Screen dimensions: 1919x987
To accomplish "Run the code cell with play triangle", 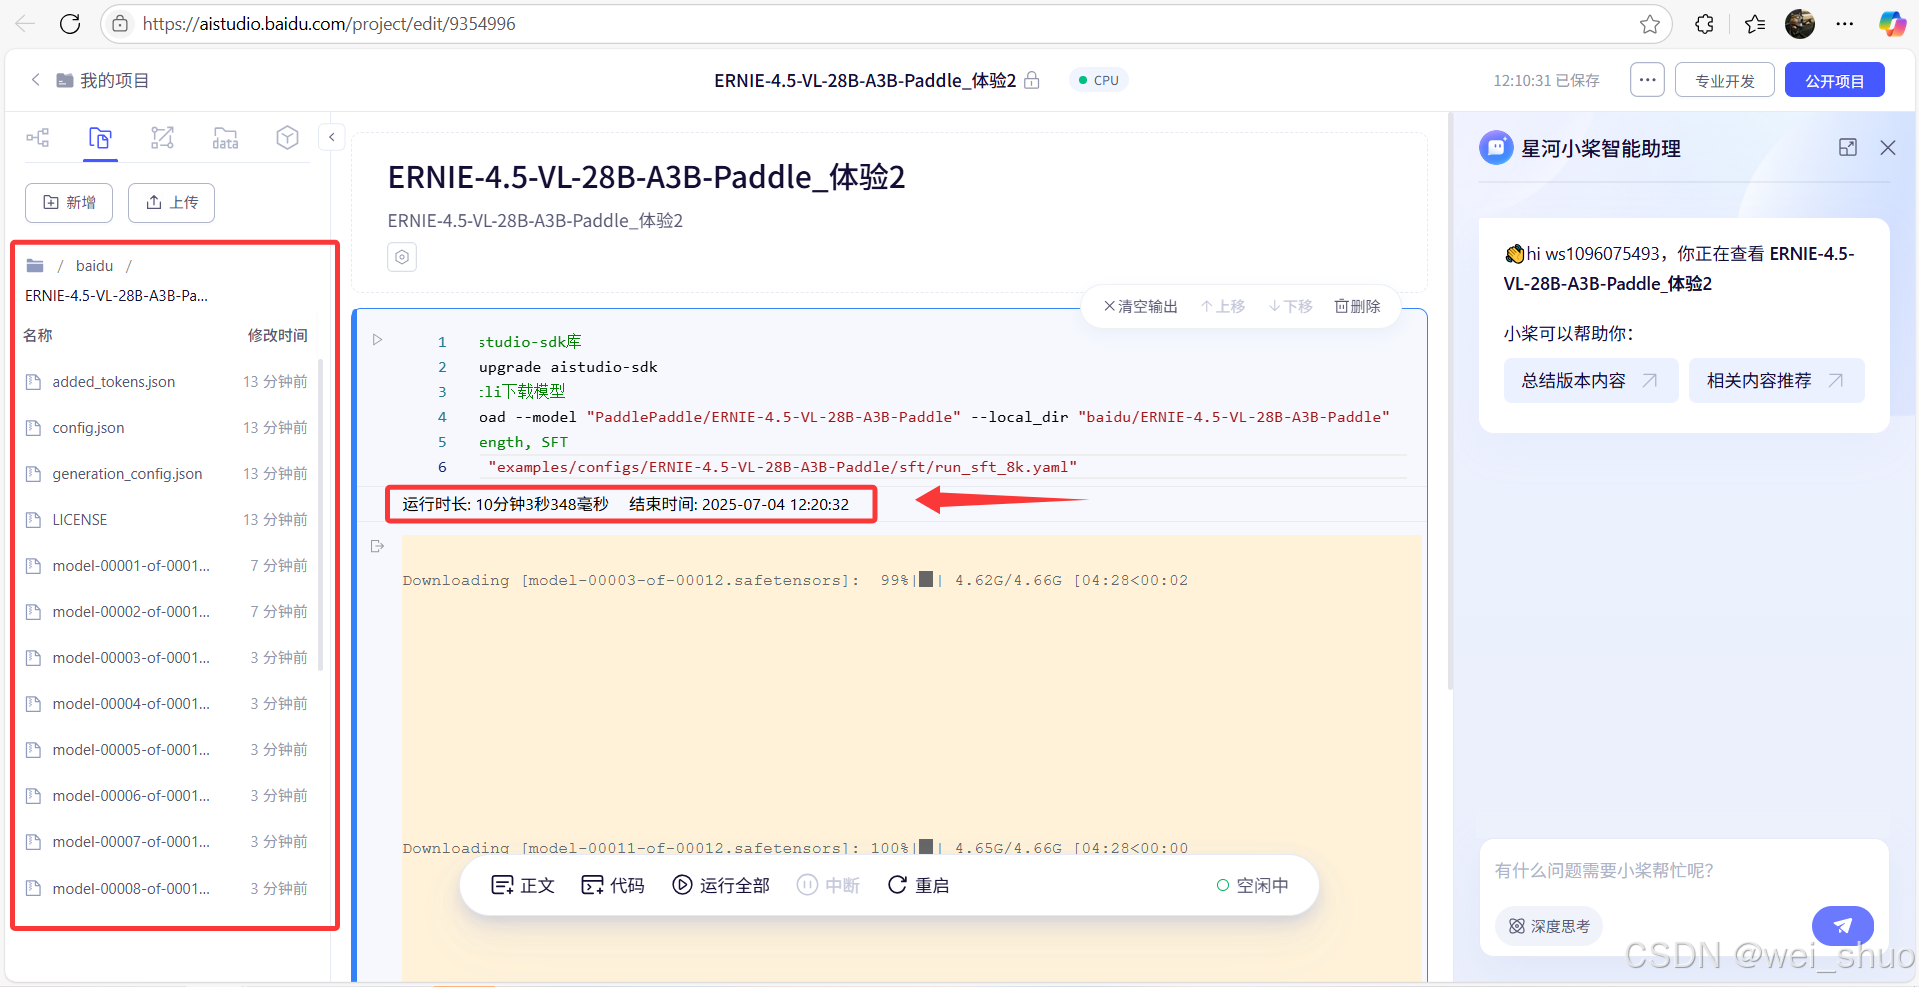I will (377, 340).
